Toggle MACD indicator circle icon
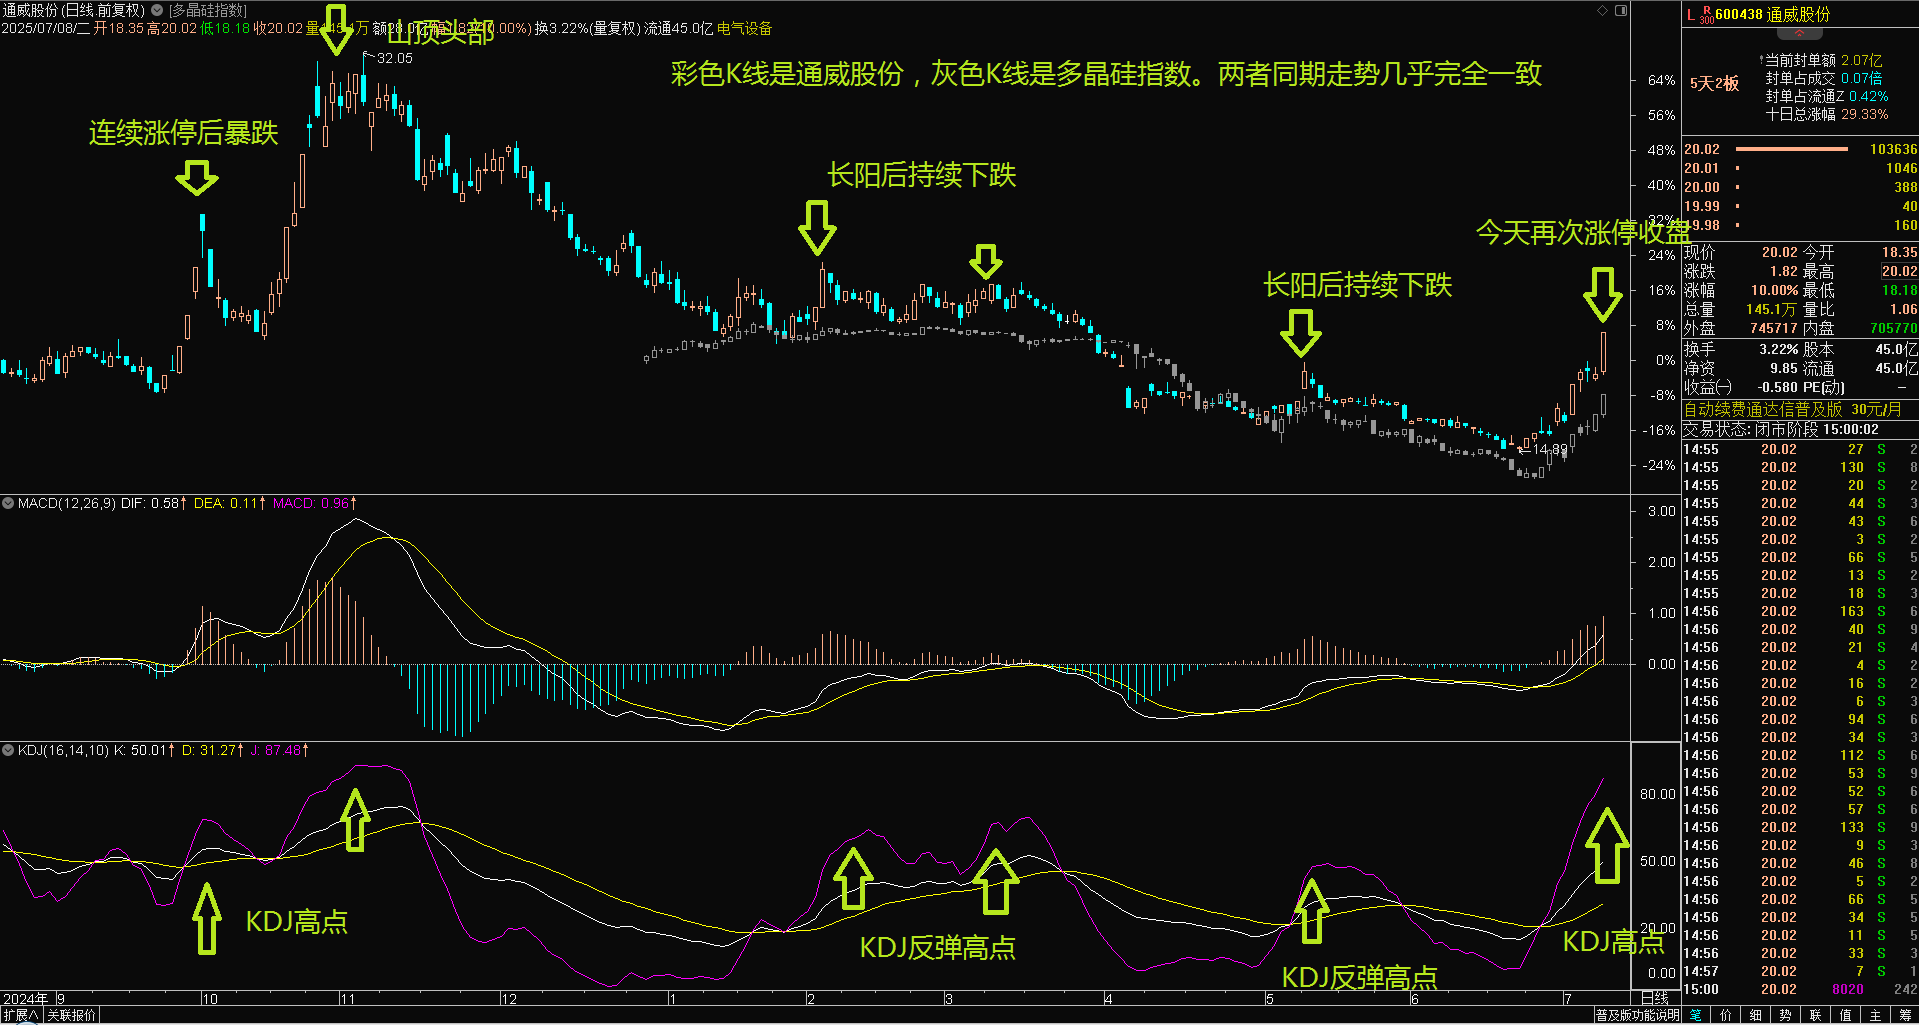This screenshot has height=1025, width=1919. [8, 503]
